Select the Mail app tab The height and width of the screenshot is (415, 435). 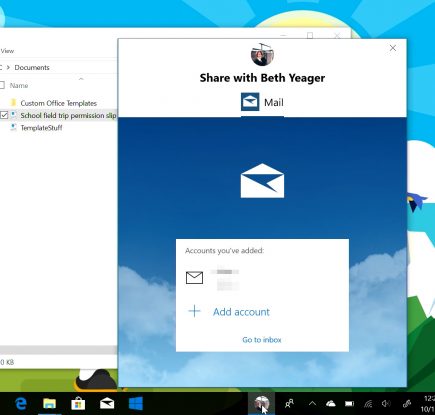[262, 102]
